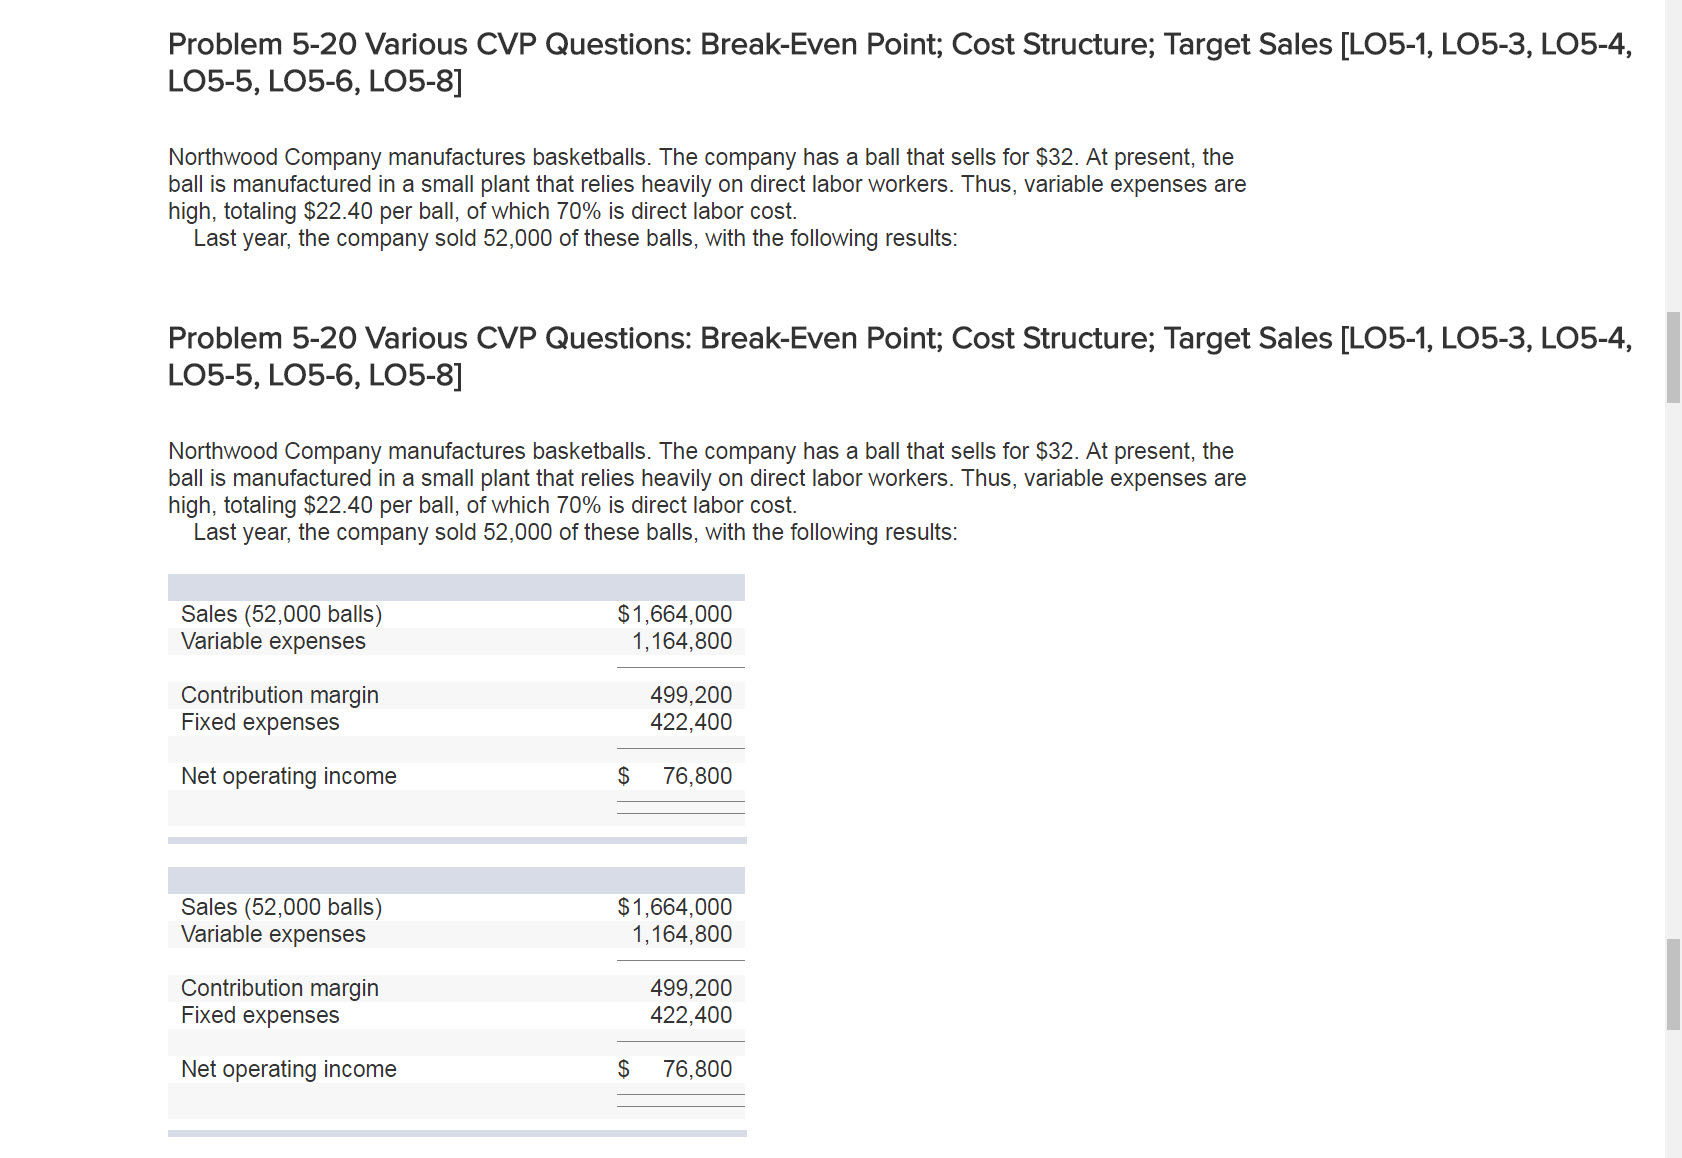The width and height of the screenshot is (1682, 1158).
Task: Select 76,800 value in first table
Action: point(697,776)
